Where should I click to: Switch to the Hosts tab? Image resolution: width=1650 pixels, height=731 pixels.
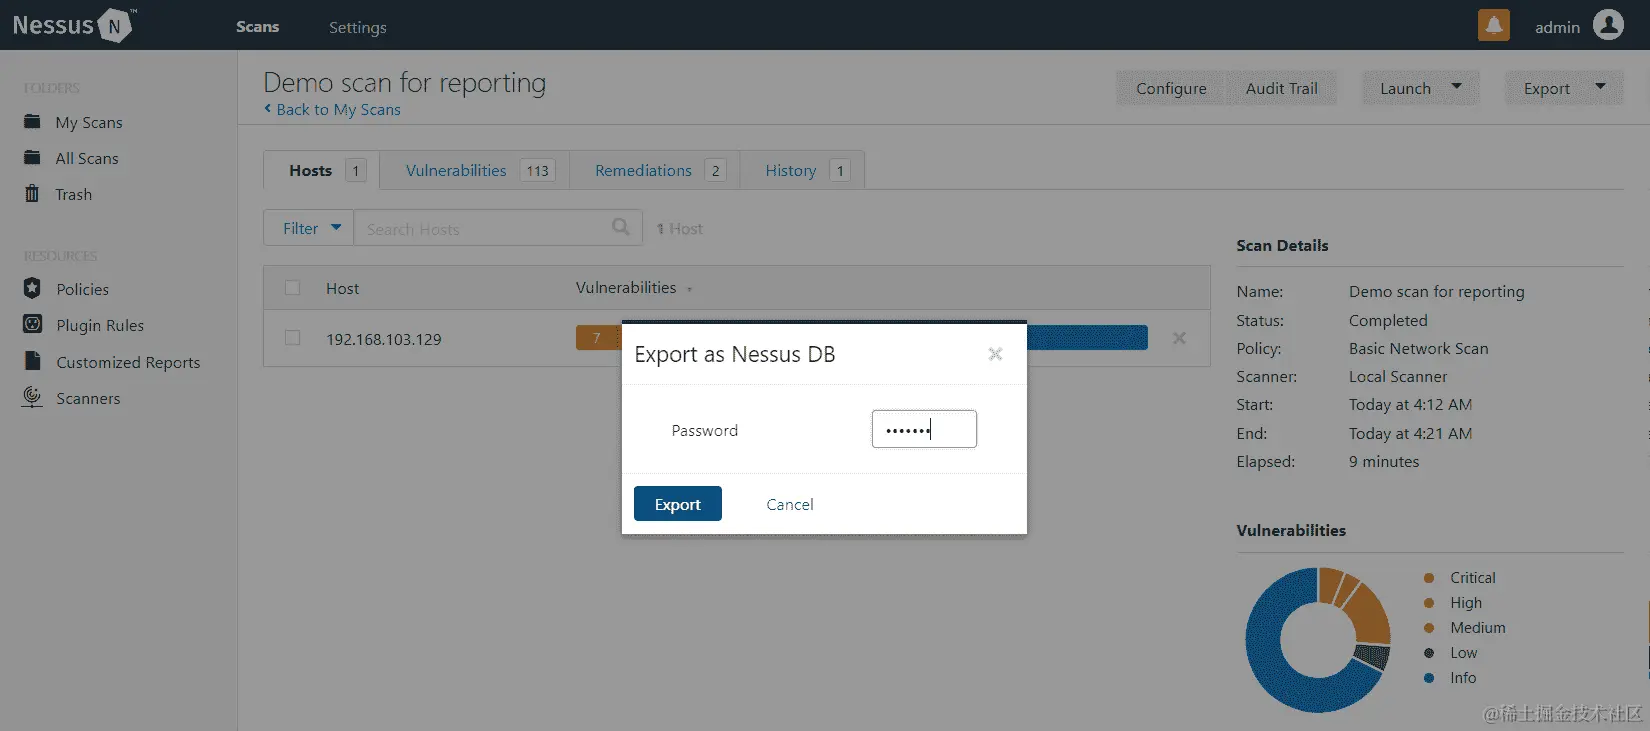[x=322, y=170]
